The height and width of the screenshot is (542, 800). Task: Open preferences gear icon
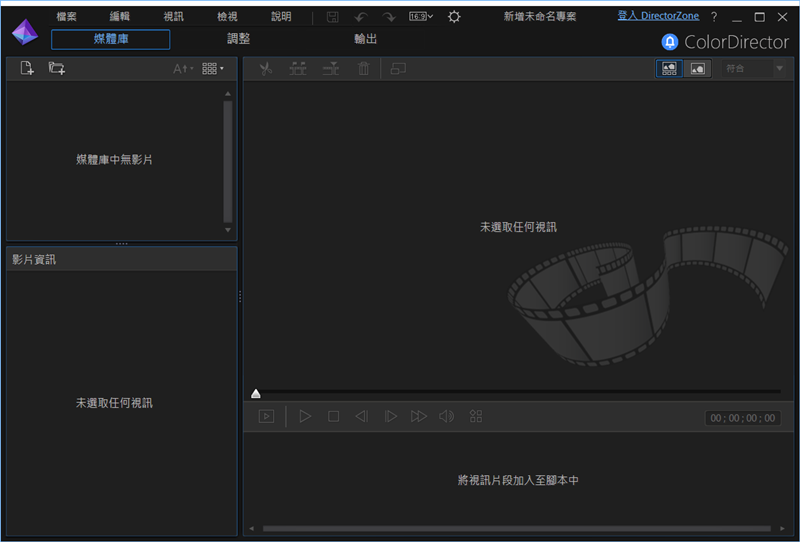tap(454, 17)
